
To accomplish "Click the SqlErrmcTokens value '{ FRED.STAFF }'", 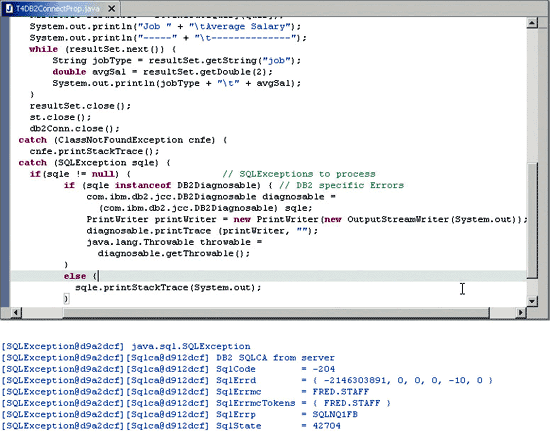I will 351,403.
